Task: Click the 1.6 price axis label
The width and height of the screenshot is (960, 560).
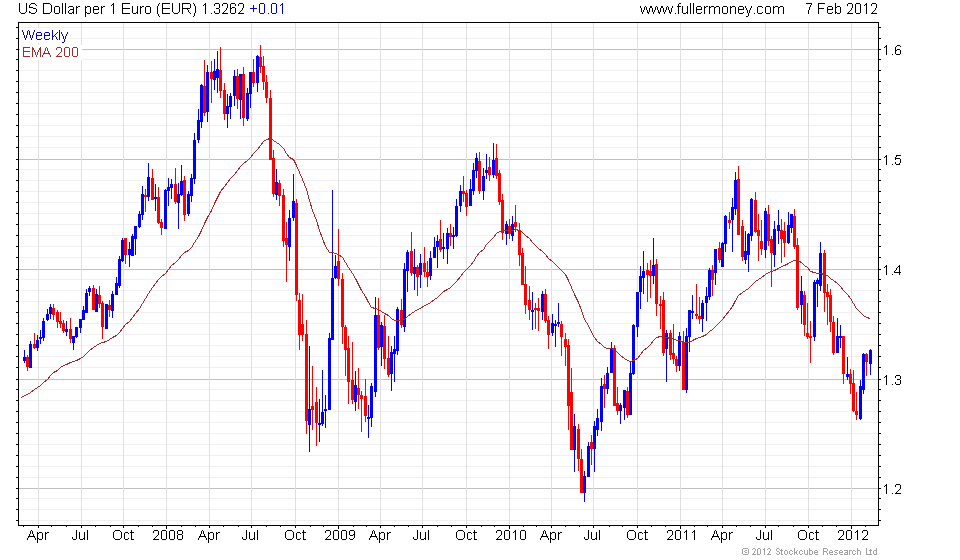Action: click(x=893, y=50)
